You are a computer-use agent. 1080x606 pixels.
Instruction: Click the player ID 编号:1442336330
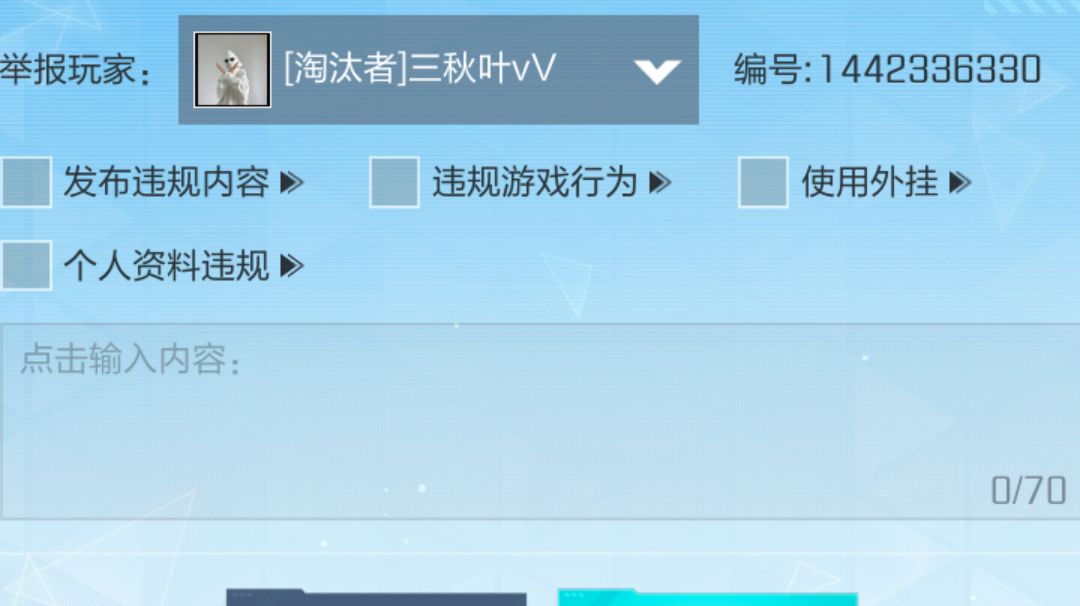(887, 70)
